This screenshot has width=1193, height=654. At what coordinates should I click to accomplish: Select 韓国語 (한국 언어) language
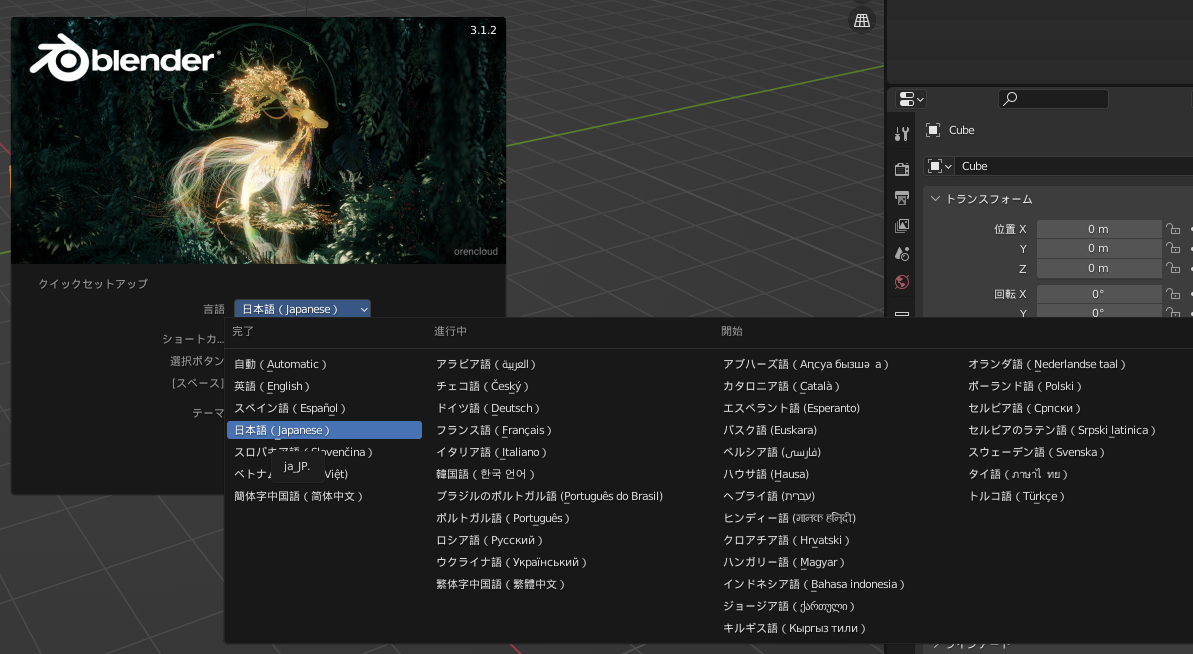coord(485,475)
